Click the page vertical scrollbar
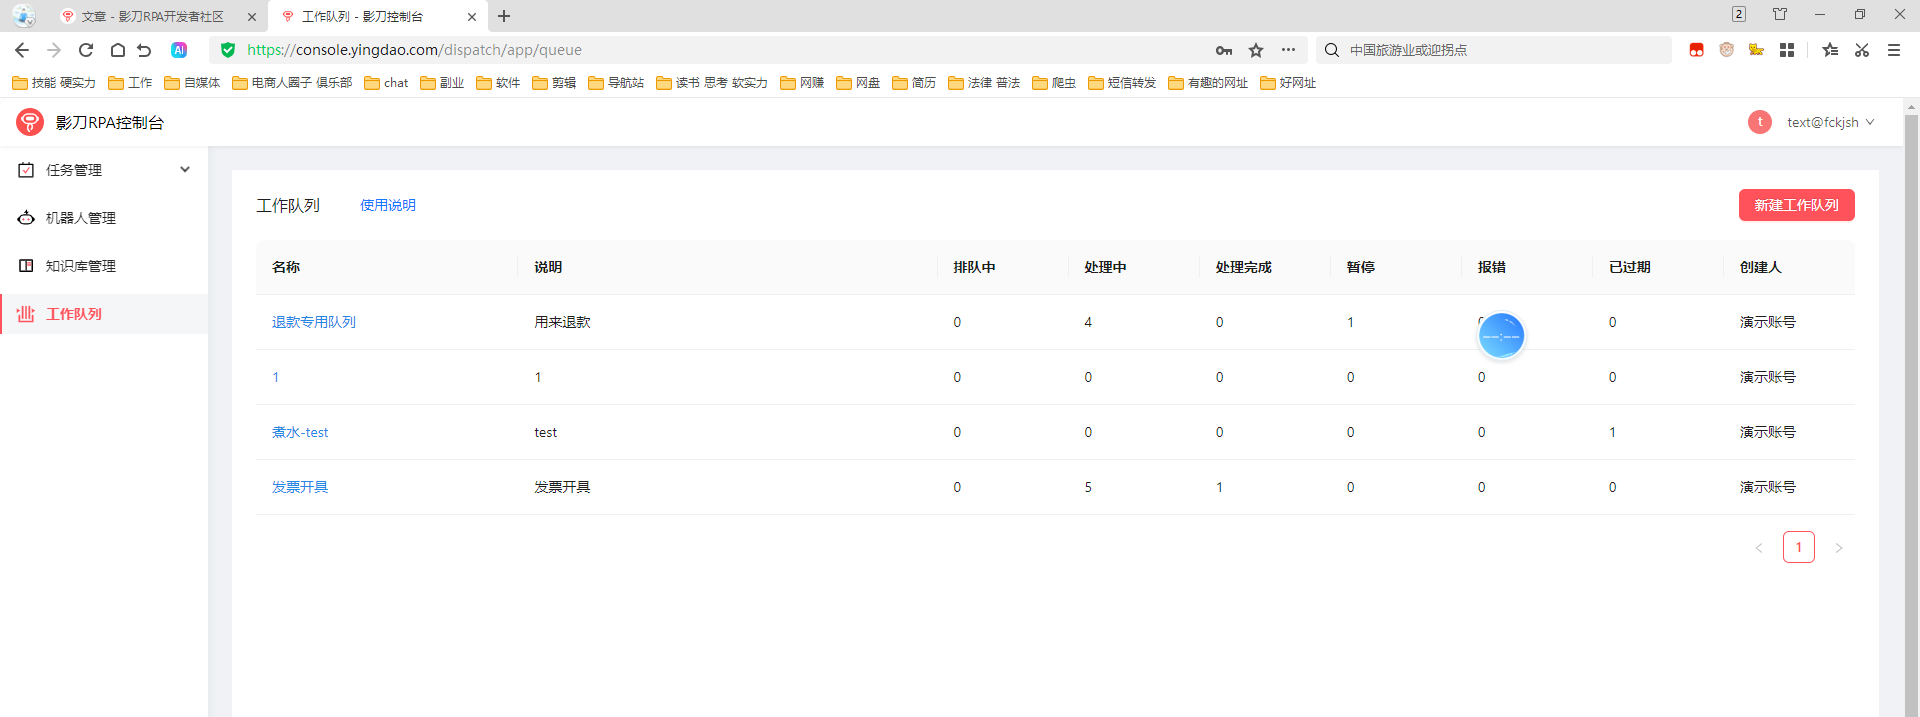This screenshot has width=1920, height=717. (x=1911, y=415)
